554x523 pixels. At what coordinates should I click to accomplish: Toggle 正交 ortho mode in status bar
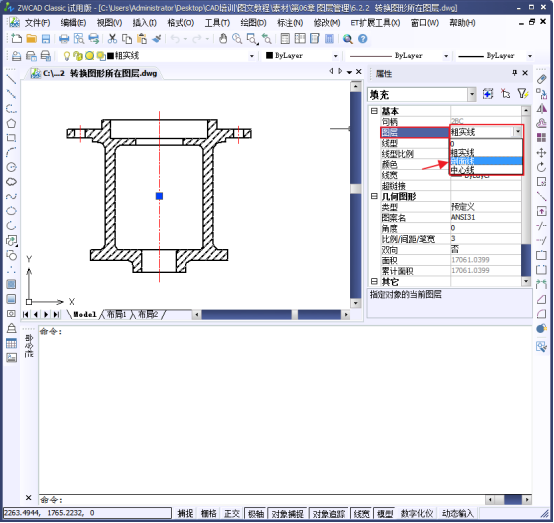(232, 513)
